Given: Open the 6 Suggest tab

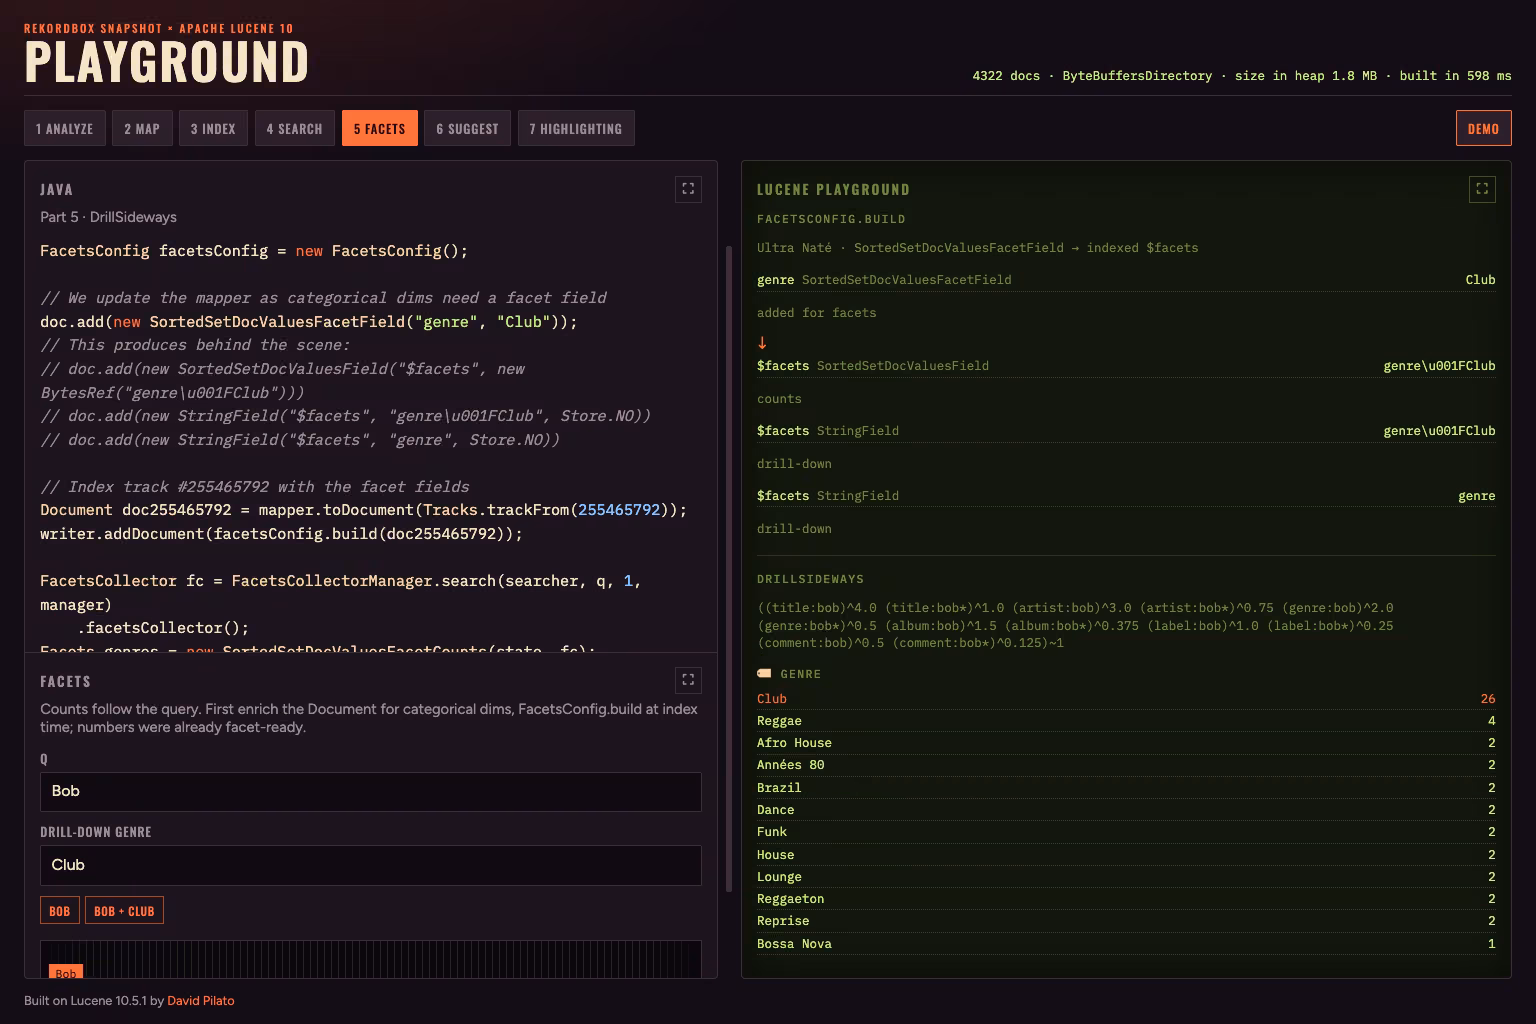Looking at the screenshot, I should [467, 128].
